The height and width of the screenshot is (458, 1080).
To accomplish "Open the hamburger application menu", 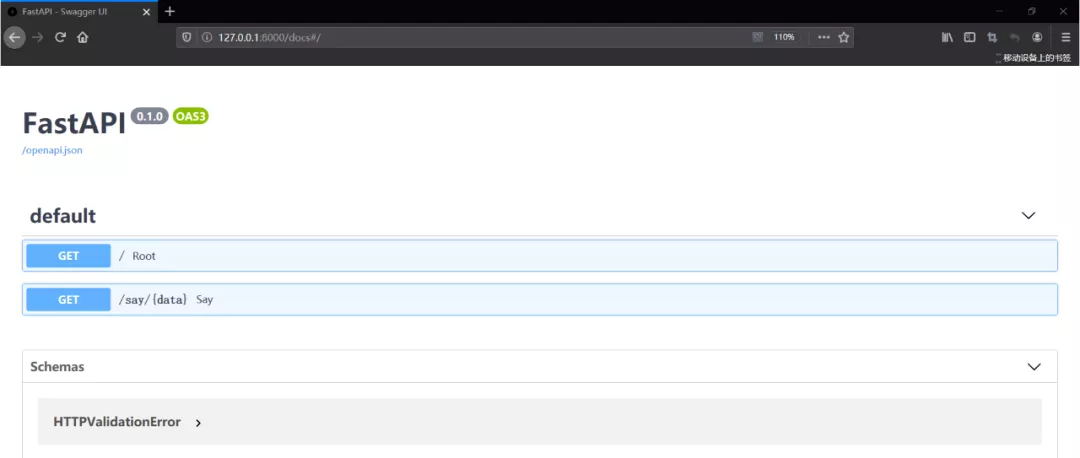I will (1066, 37).
